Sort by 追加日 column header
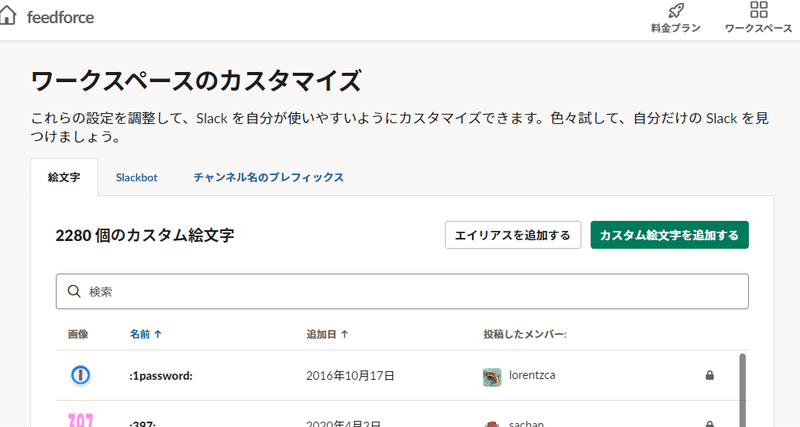The height and width of the screenshot is (427, 800). tap(327, 334)
